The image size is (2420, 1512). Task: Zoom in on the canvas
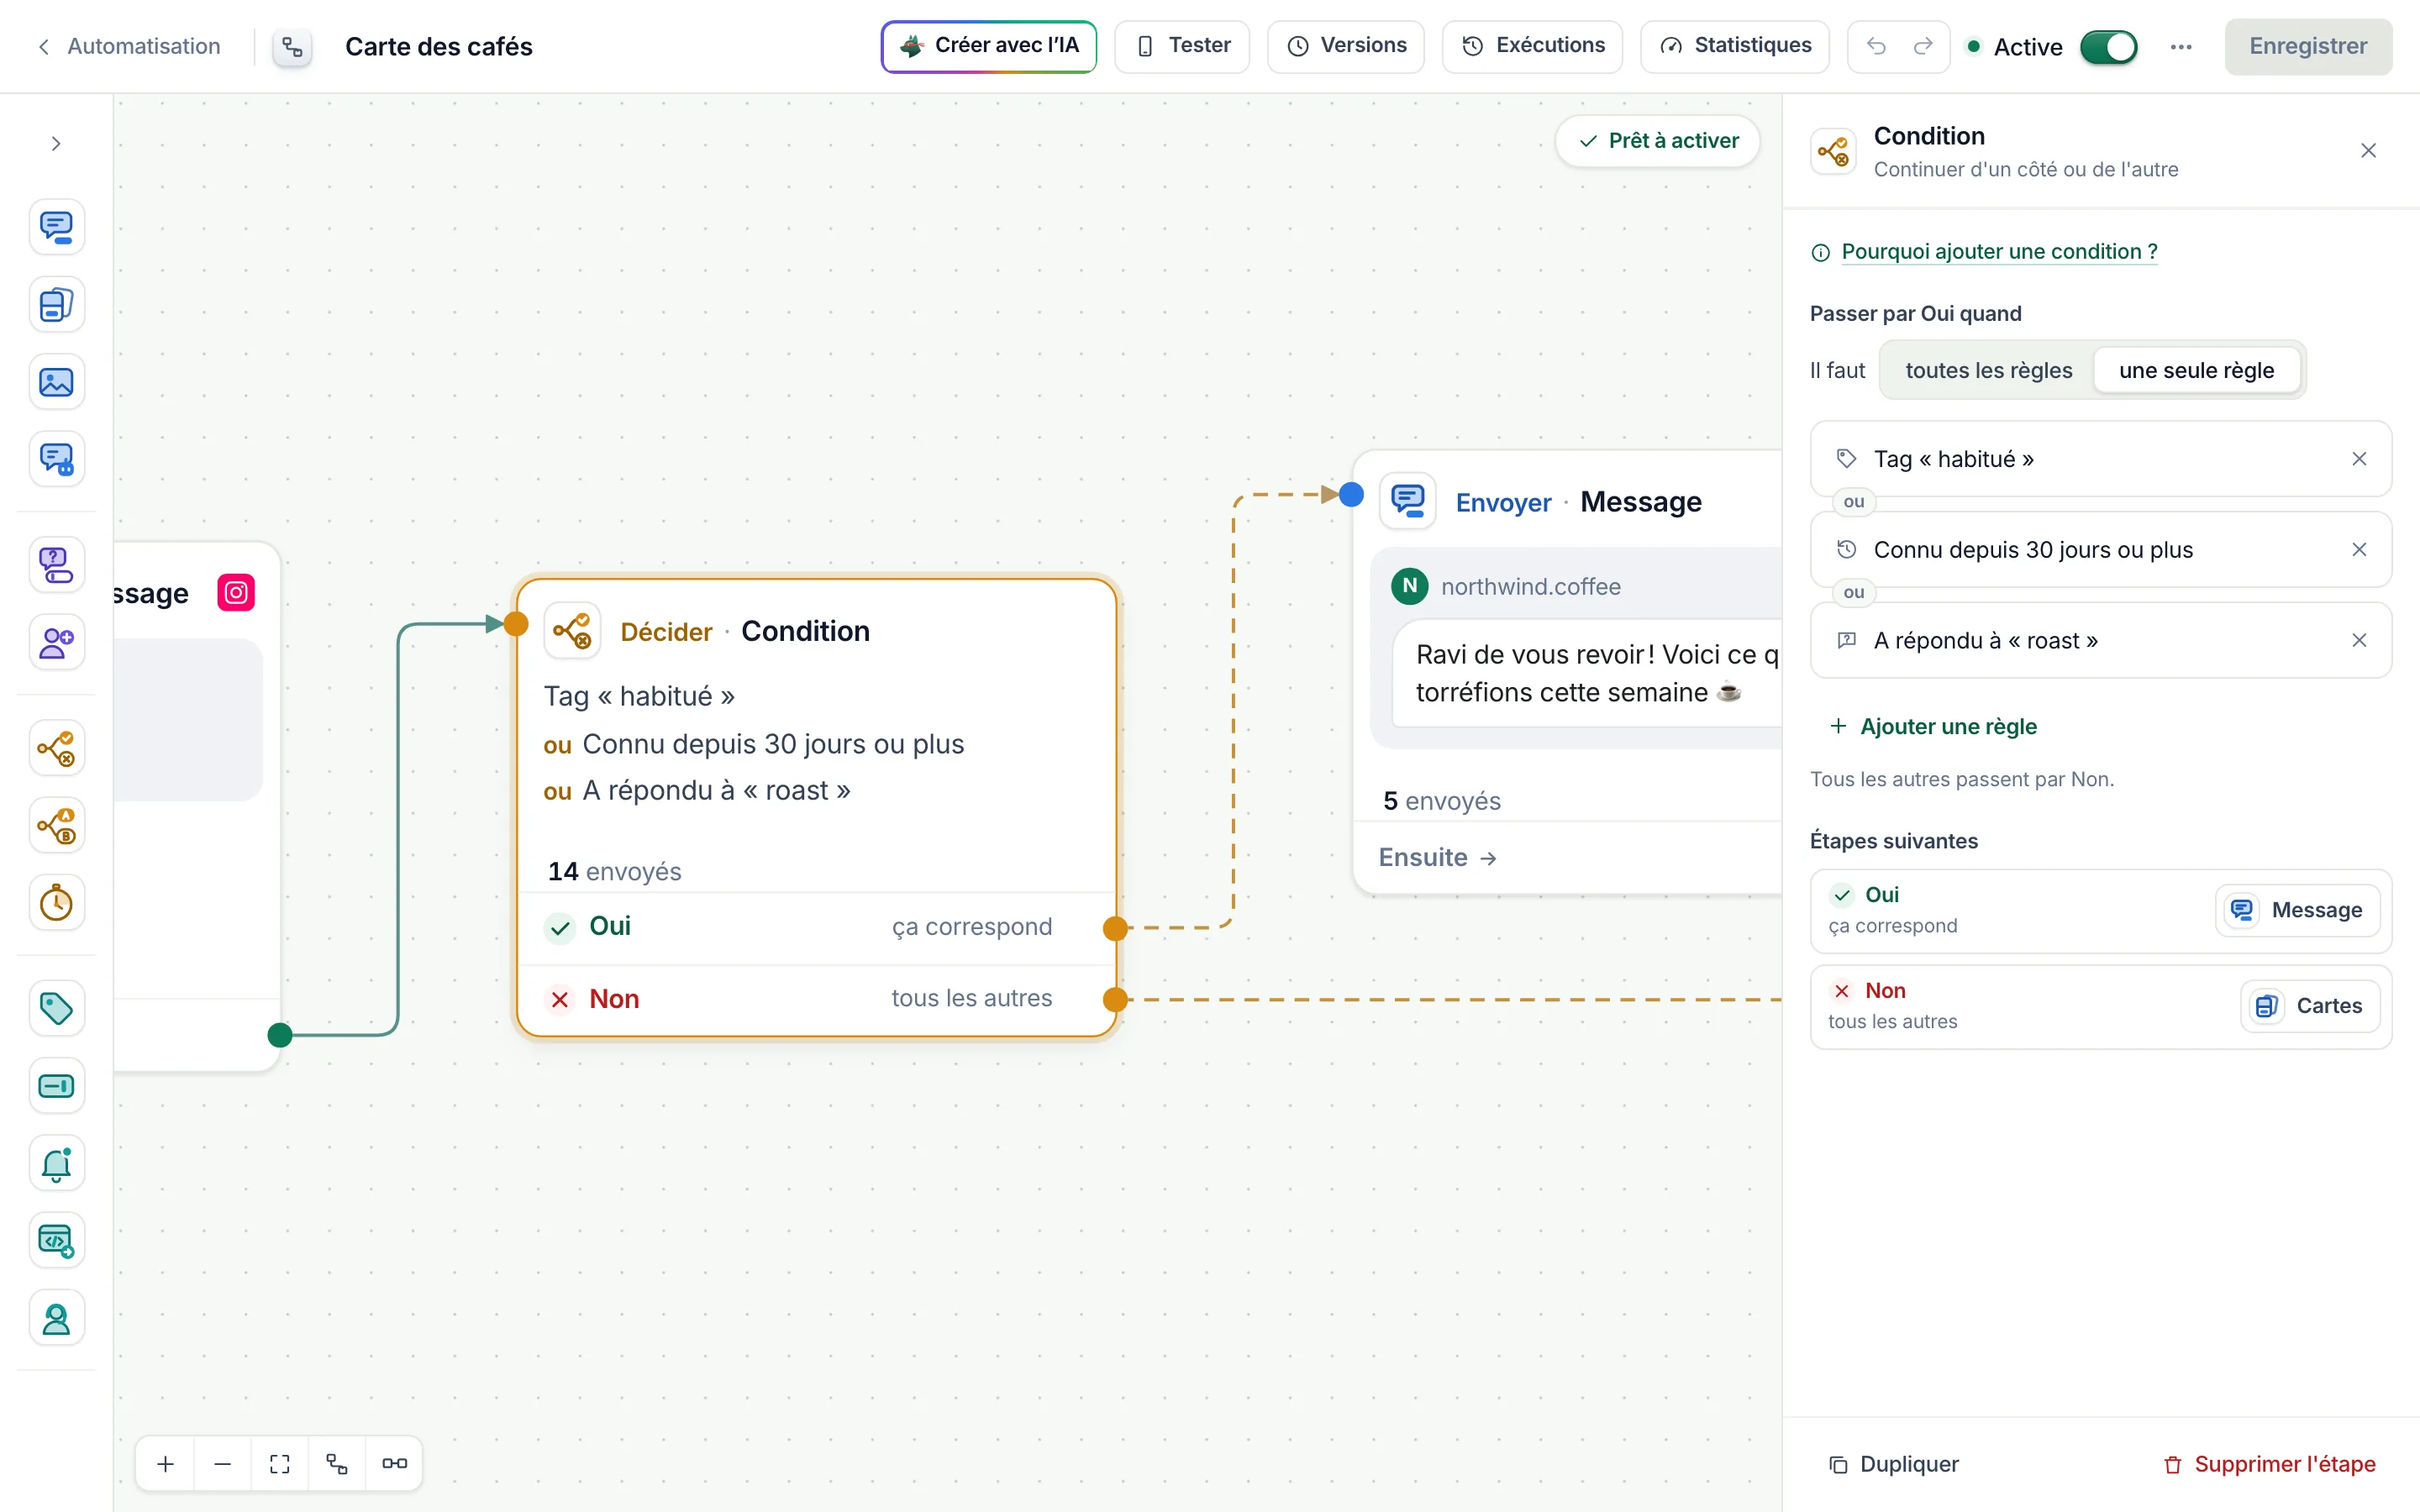[x=166, y=1464]
